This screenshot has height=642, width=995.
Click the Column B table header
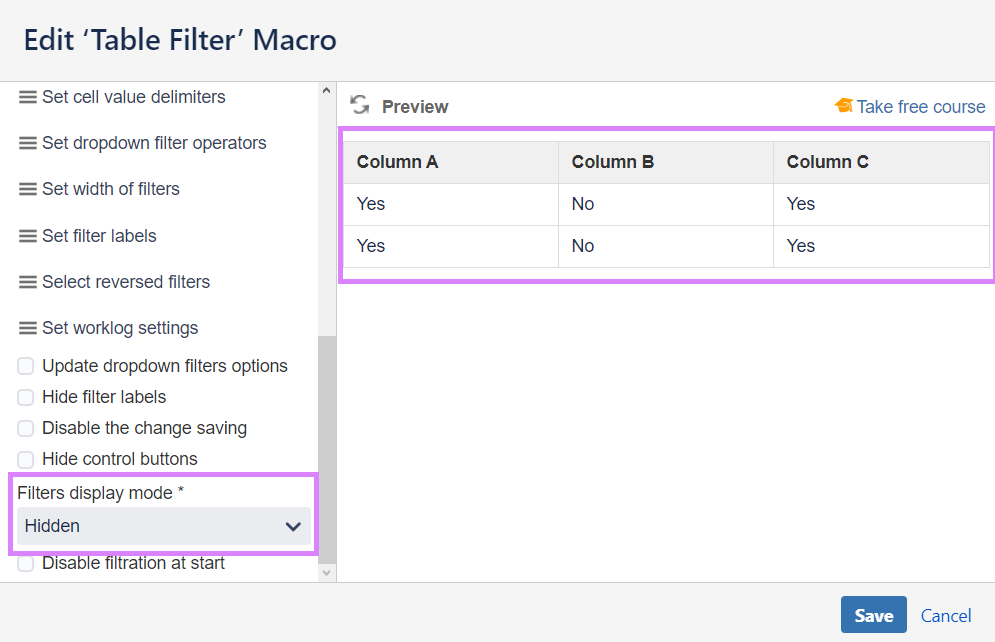click(x=613, y=162)
